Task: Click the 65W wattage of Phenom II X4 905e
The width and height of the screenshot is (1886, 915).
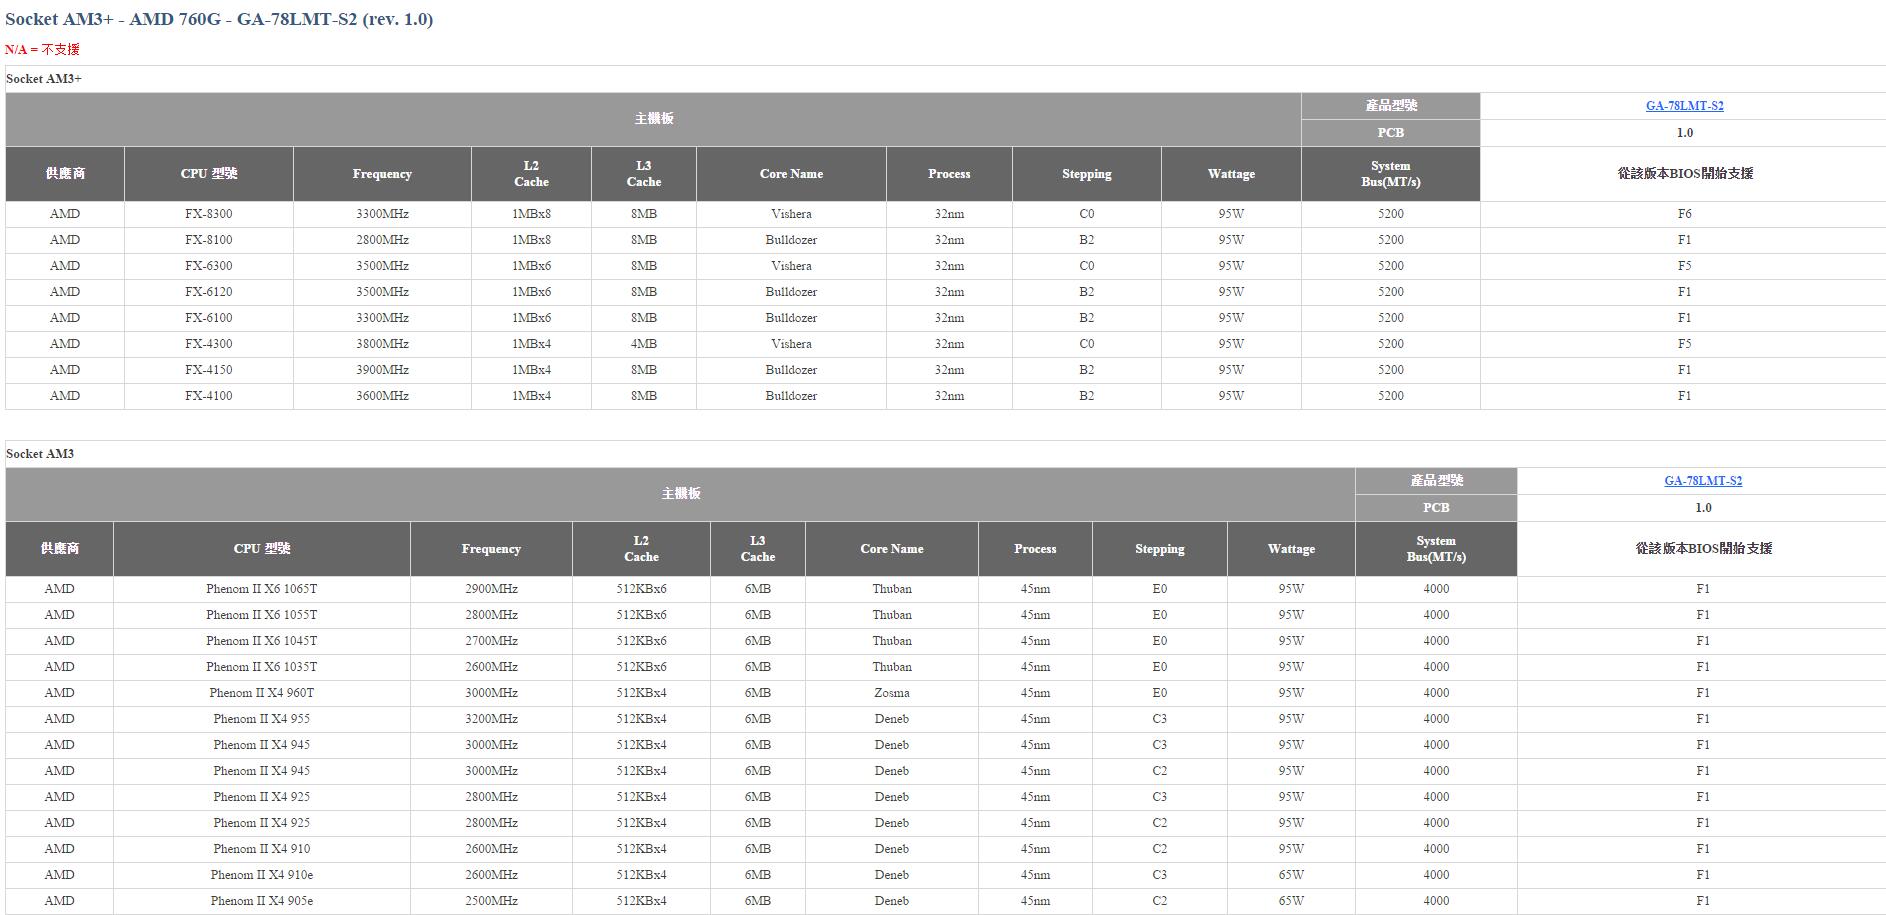Action: pyautogui.click(x=1291, y=901)
